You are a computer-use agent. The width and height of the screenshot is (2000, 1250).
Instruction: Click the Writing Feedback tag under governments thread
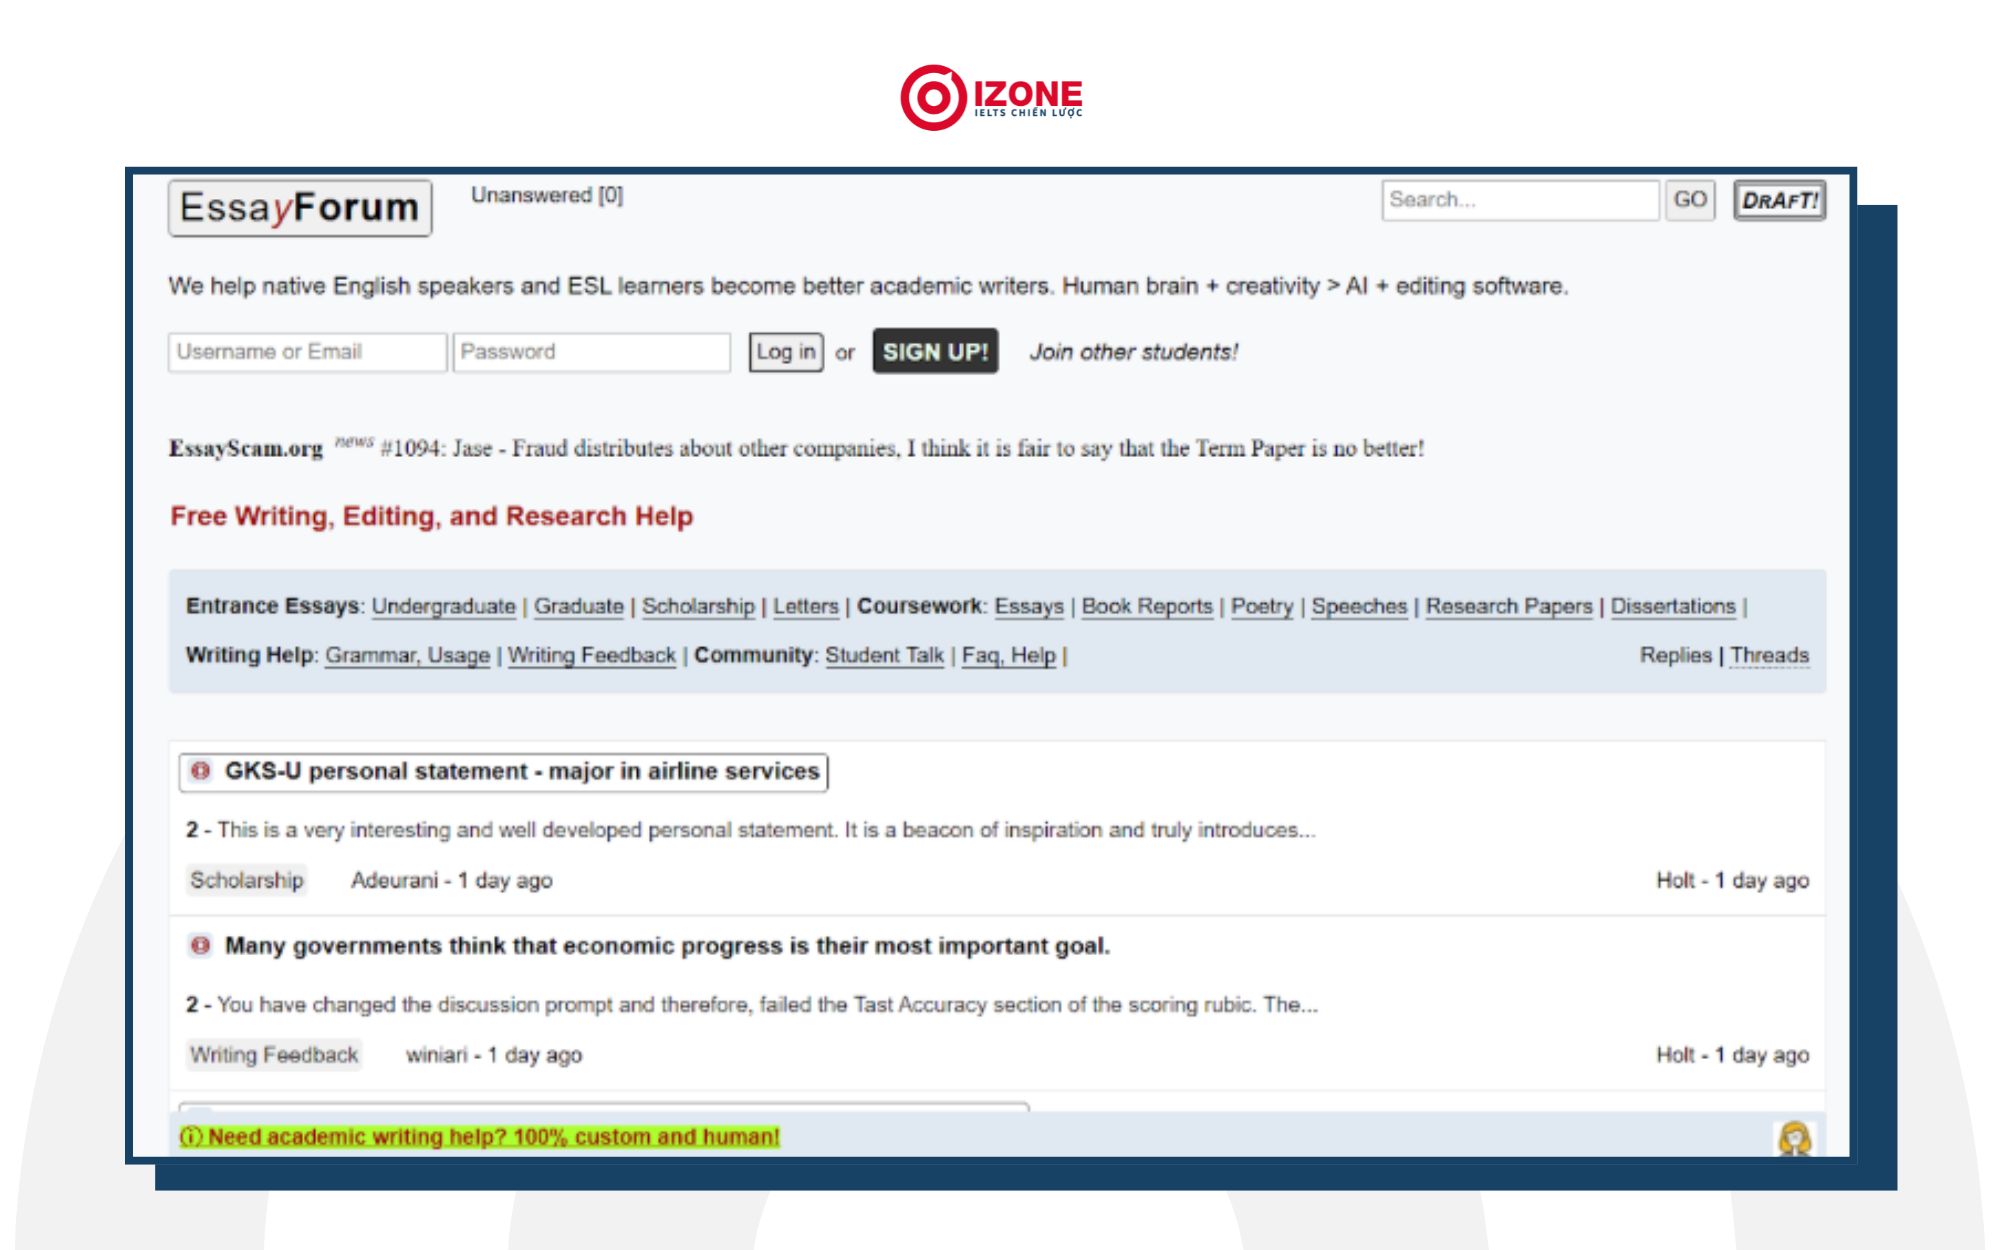[274, 1055]
